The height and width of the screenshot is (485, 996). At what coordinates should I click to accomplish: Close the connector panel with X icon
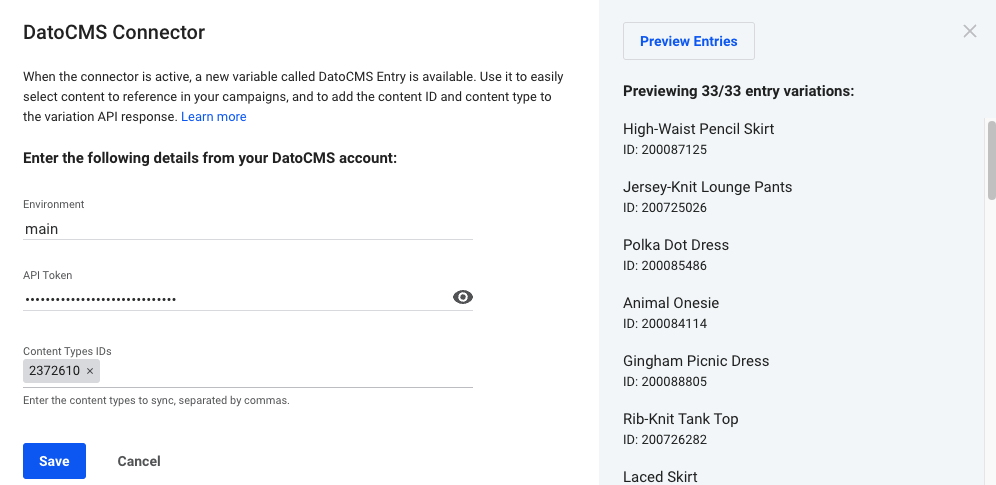click(969, 31)
